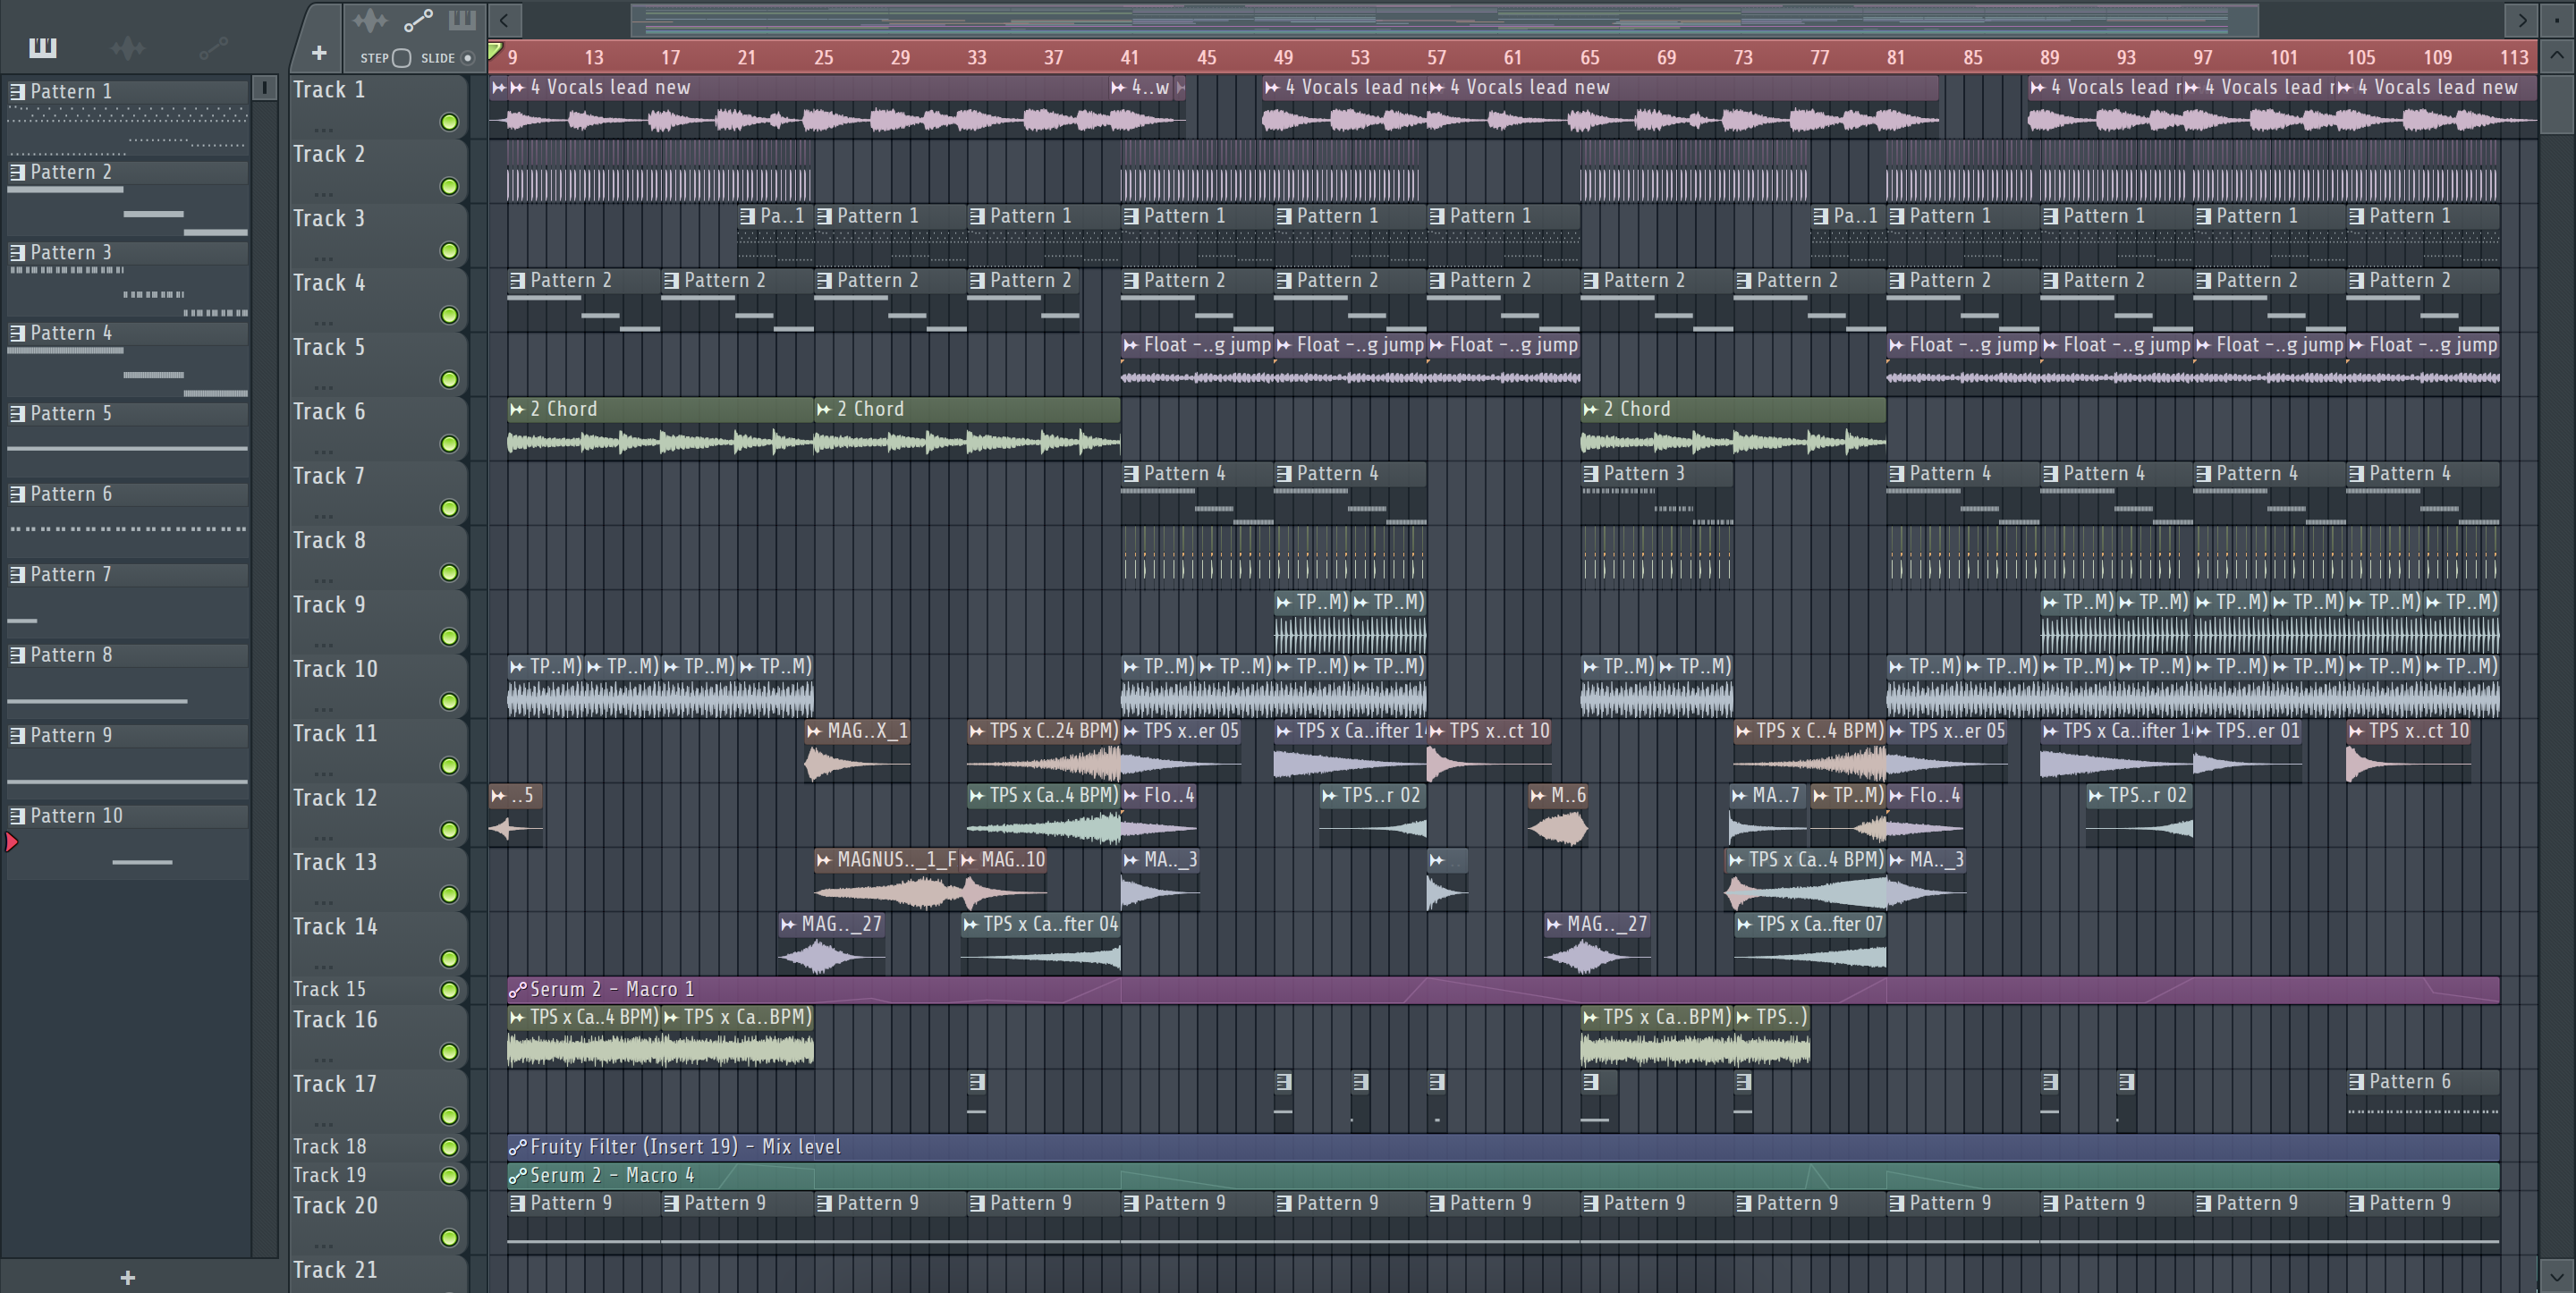
Task: Click the automation icon on Fruity Filter clip
Action: tap(517, 1147)
